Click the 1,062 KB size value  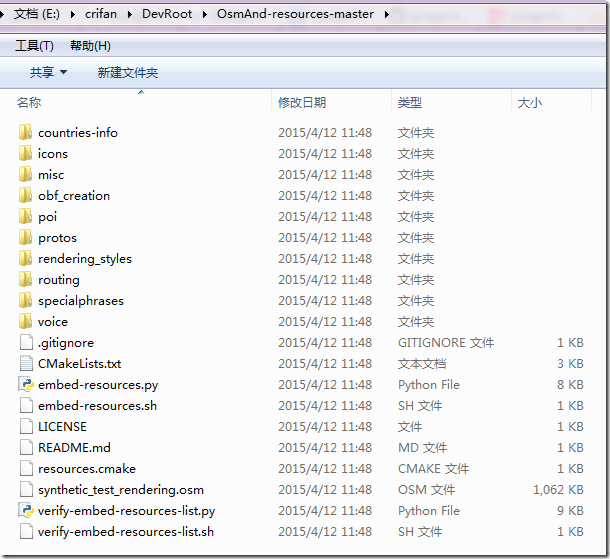pyautogui.click(x=558, y=490)
